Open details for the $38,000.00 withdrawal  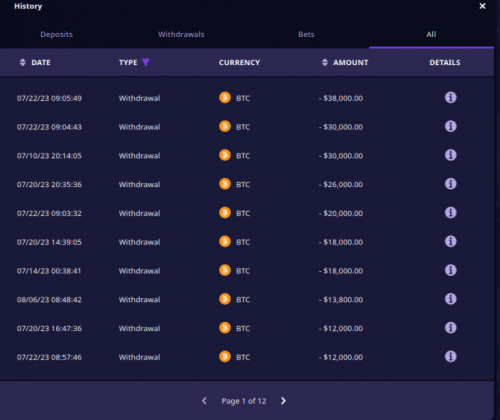[451, 98]
